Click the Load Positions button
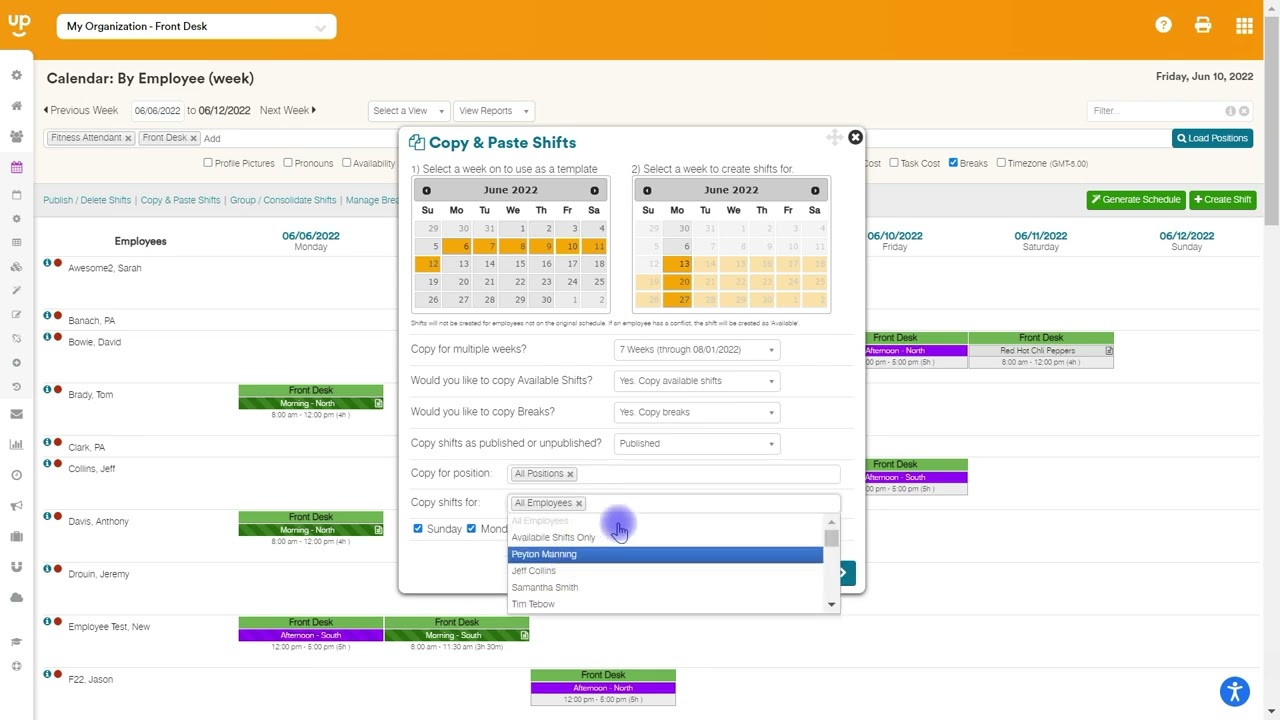The image size is (1280, 720). pos(1212,138)
